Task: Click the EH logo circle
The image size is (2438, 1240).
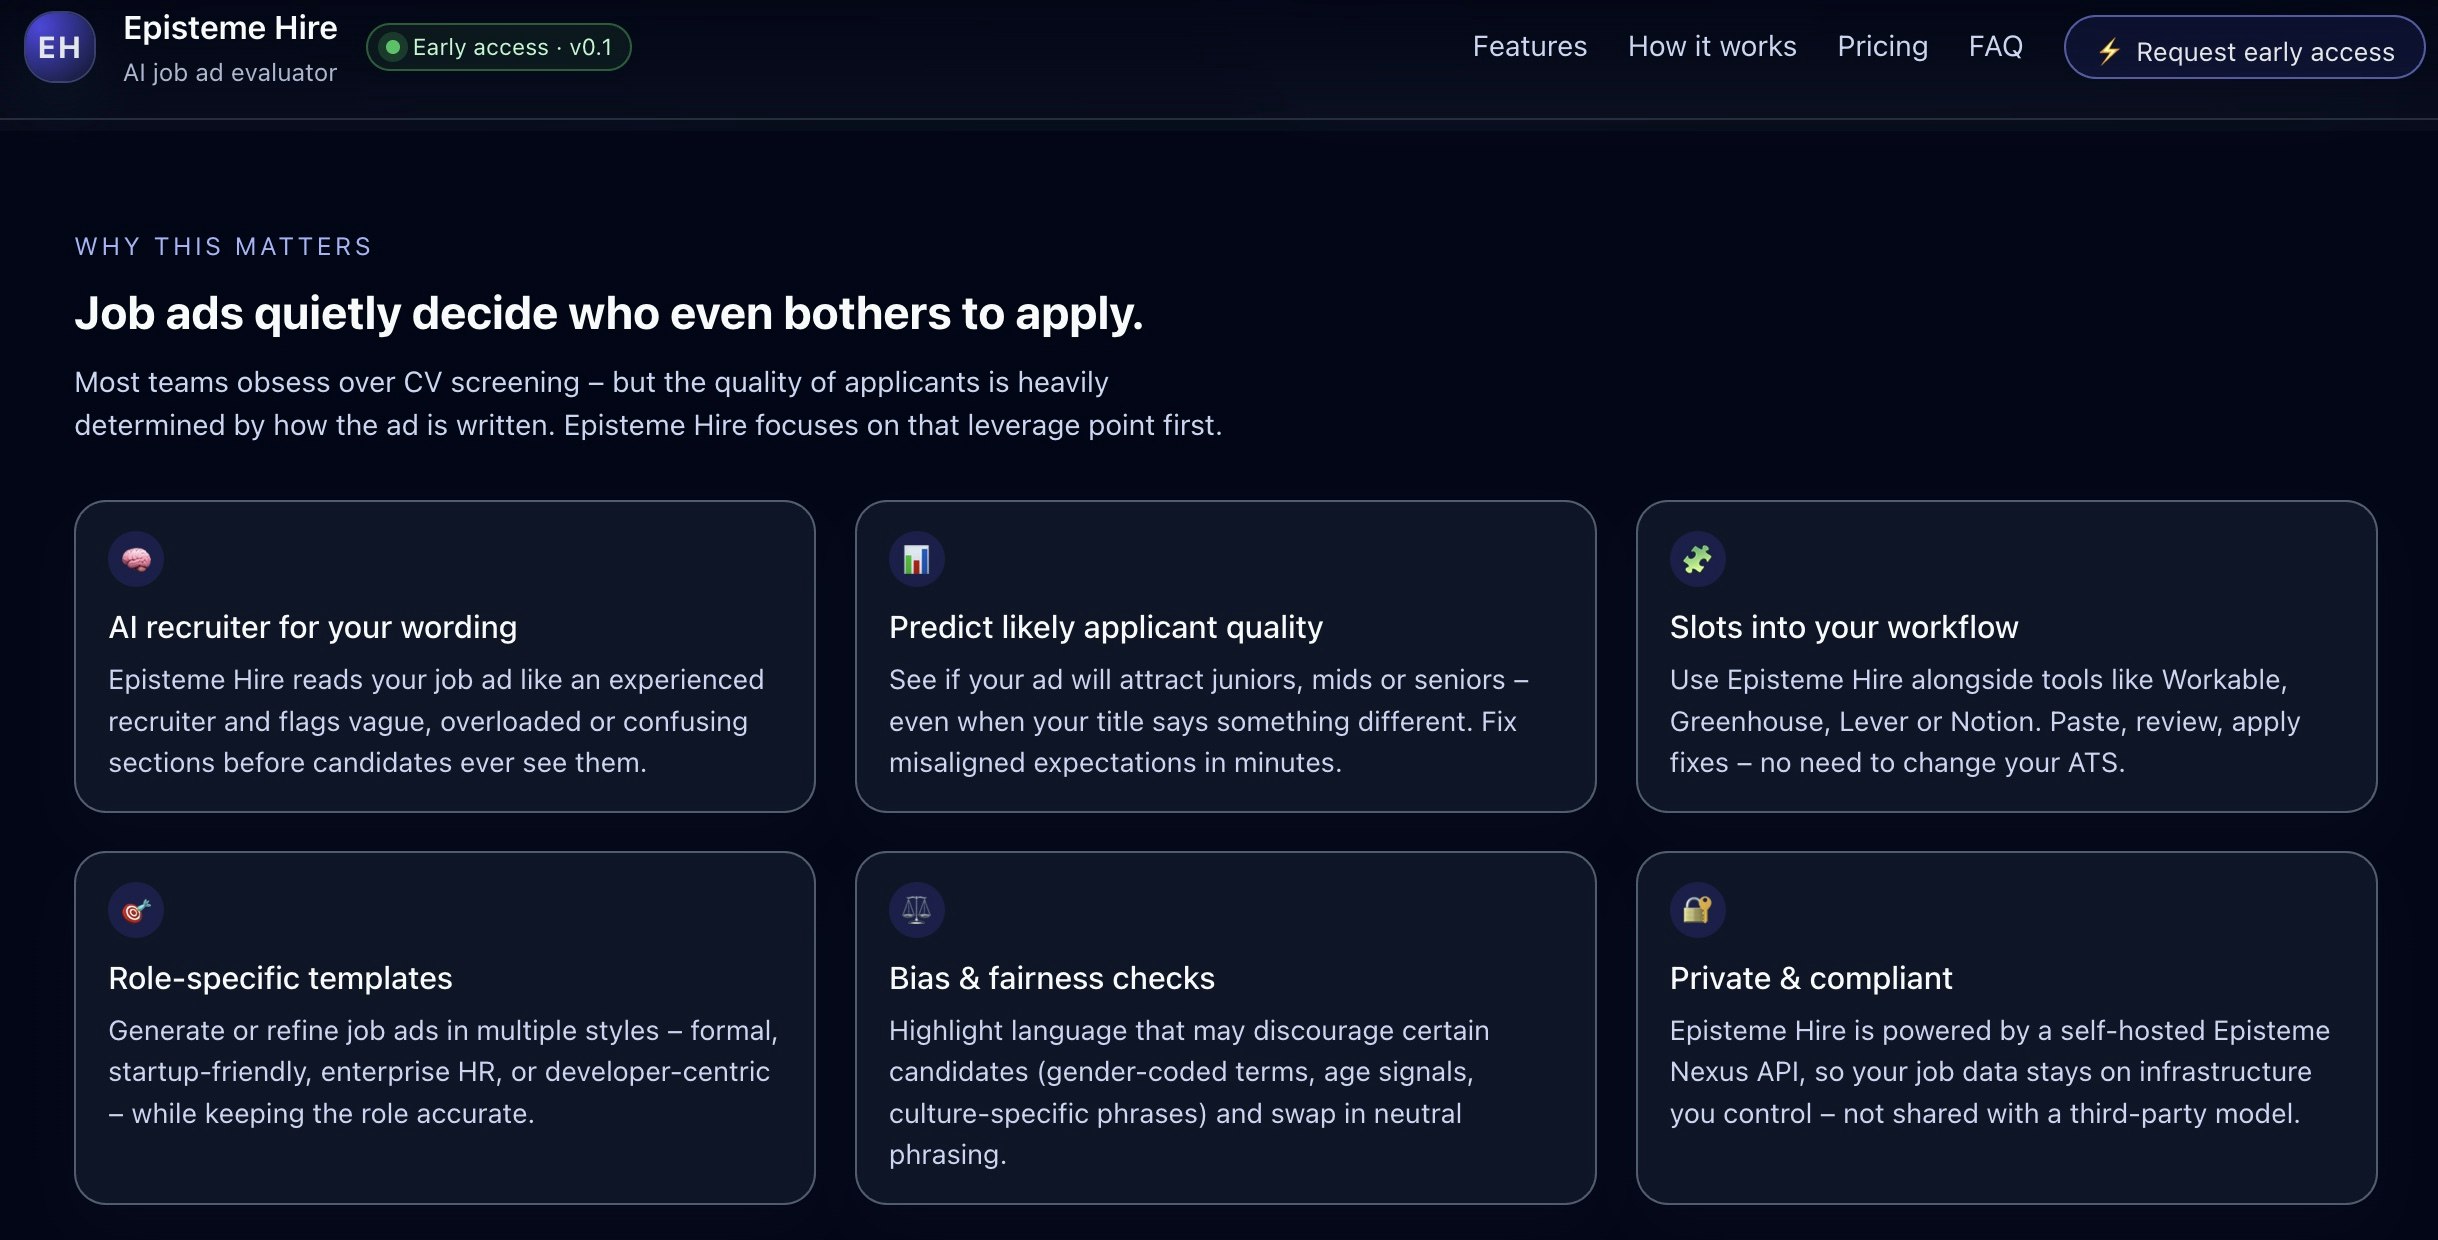Action: pyautogui.click(x=59, y=47)
